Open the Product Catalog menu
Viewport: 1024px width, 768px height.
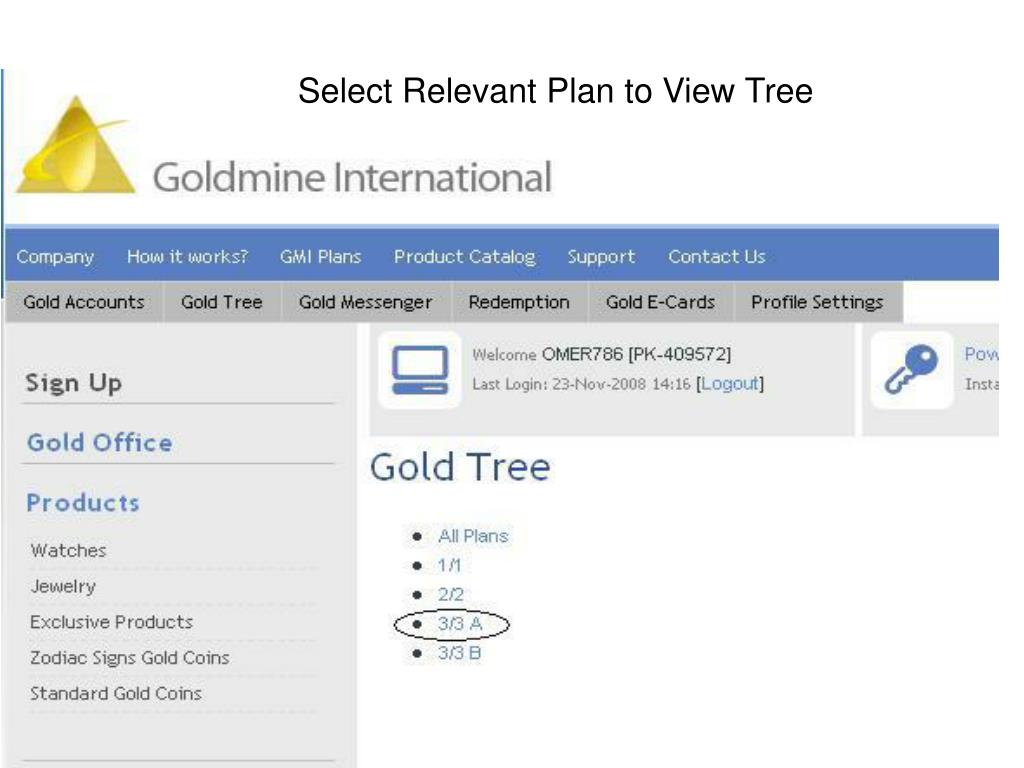[464, 257]
